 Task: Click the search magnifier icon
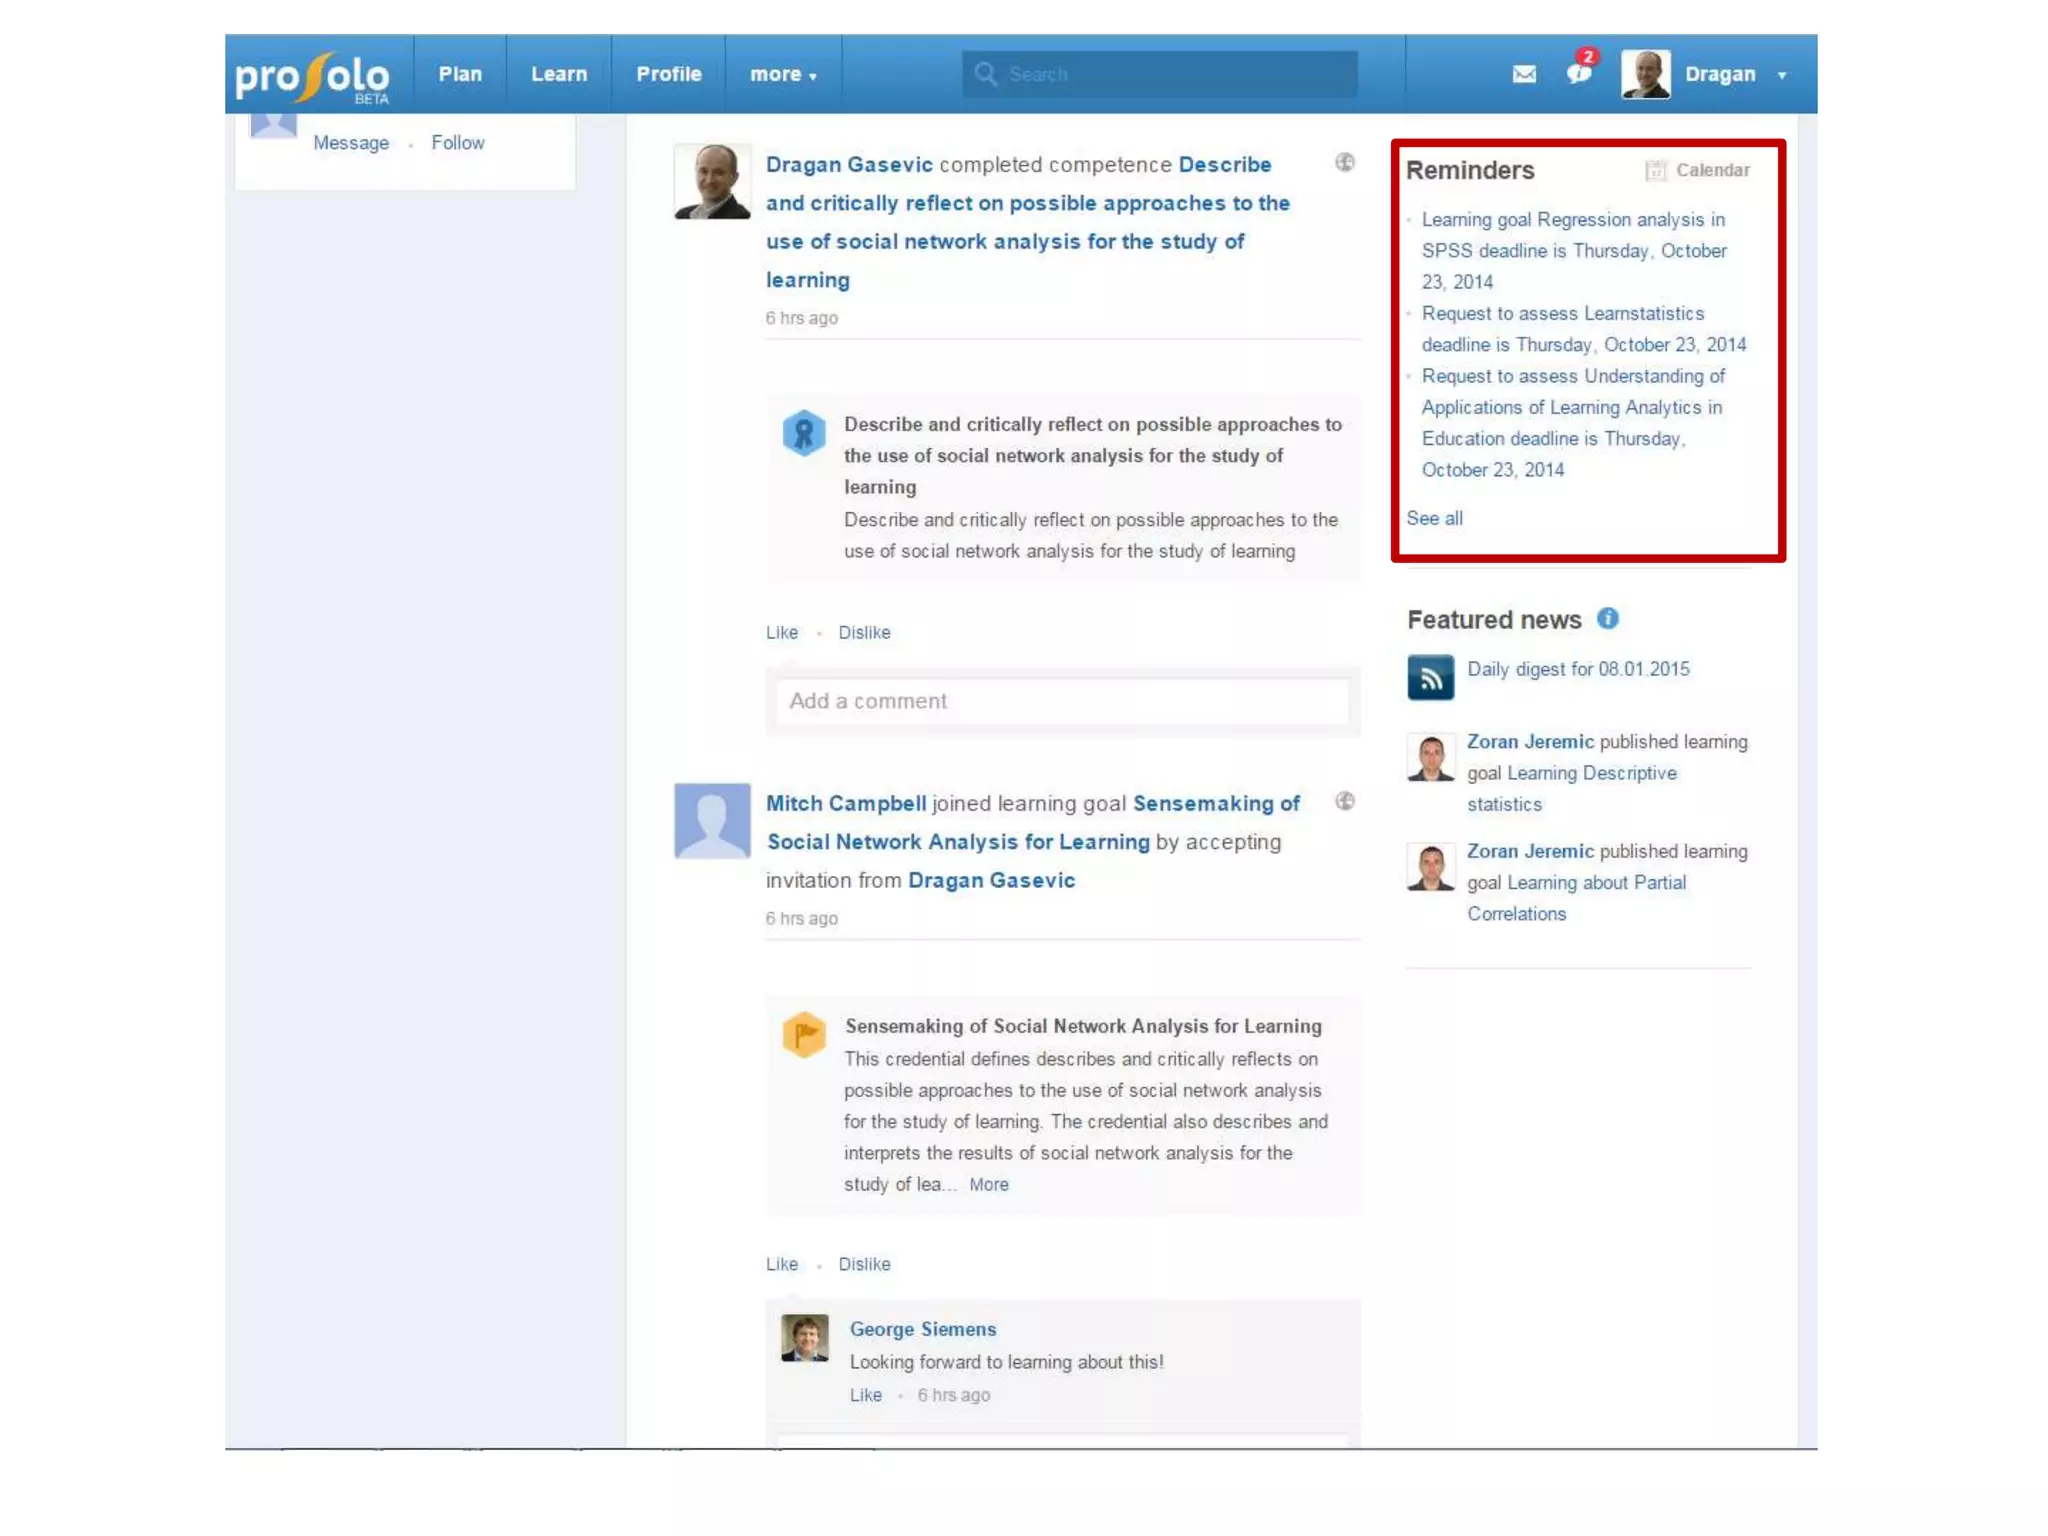click(x=985, y=74)
